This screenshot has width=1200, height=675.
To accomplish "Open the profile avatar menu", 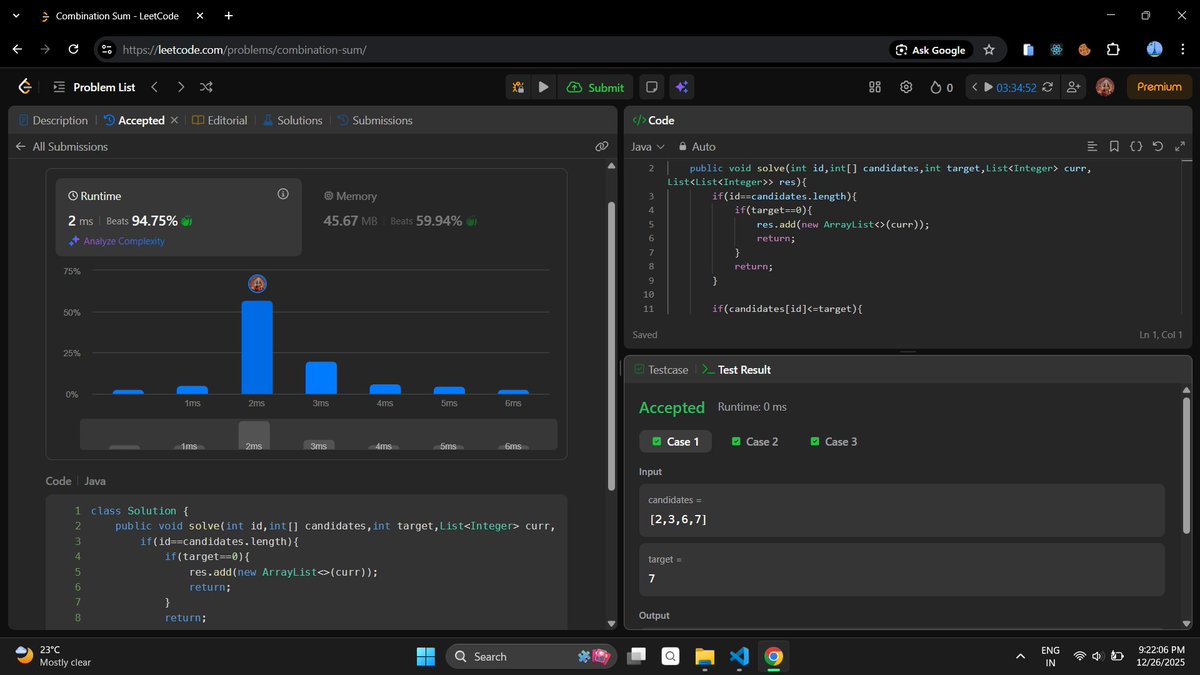I will click(x=1105, y=87).
